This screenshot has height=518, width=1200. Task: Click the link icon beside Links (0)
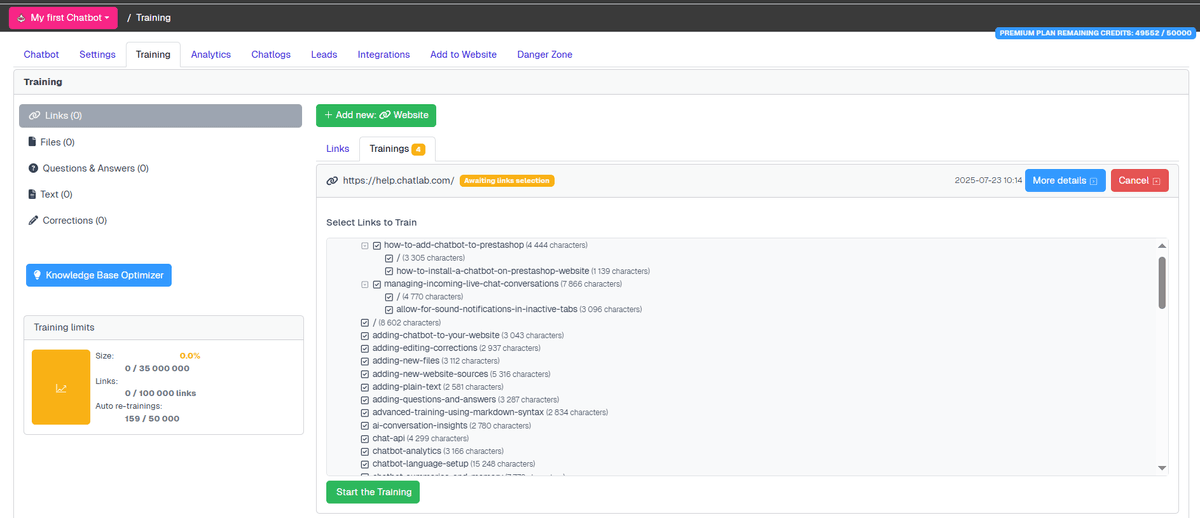[x=34, y=116]
